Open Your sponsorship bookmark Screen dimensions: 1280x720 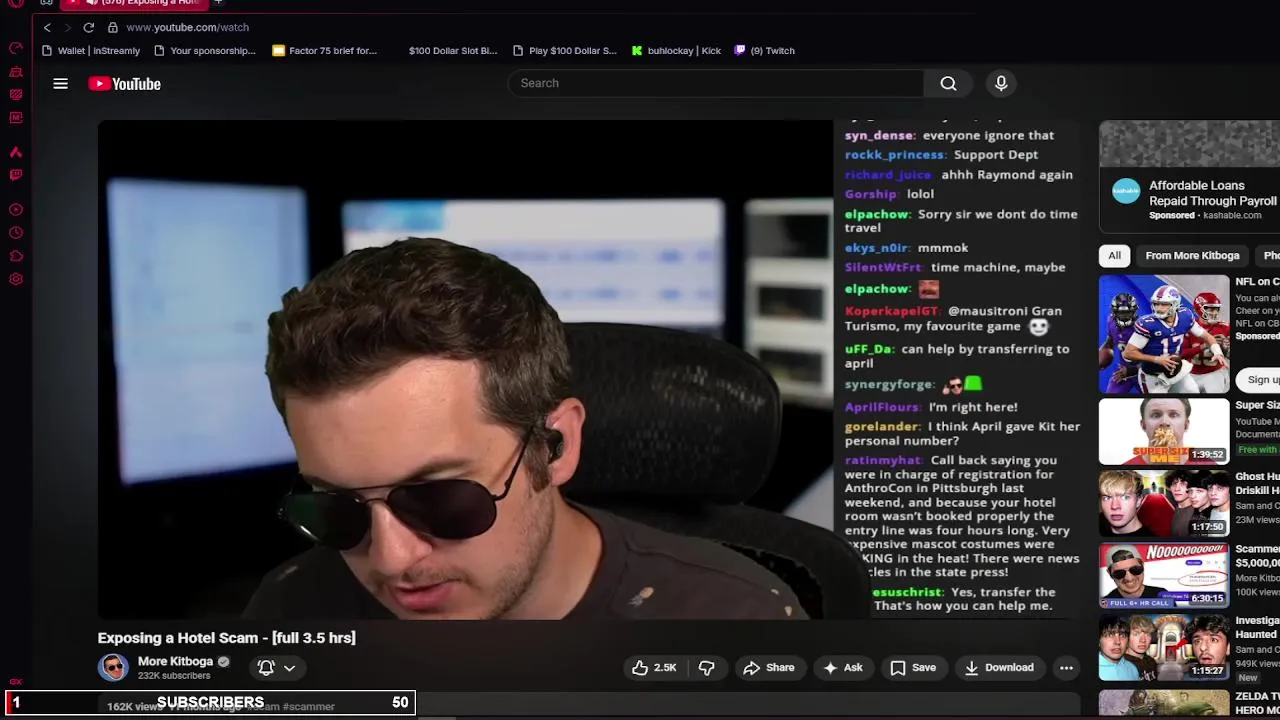(205, 51)
